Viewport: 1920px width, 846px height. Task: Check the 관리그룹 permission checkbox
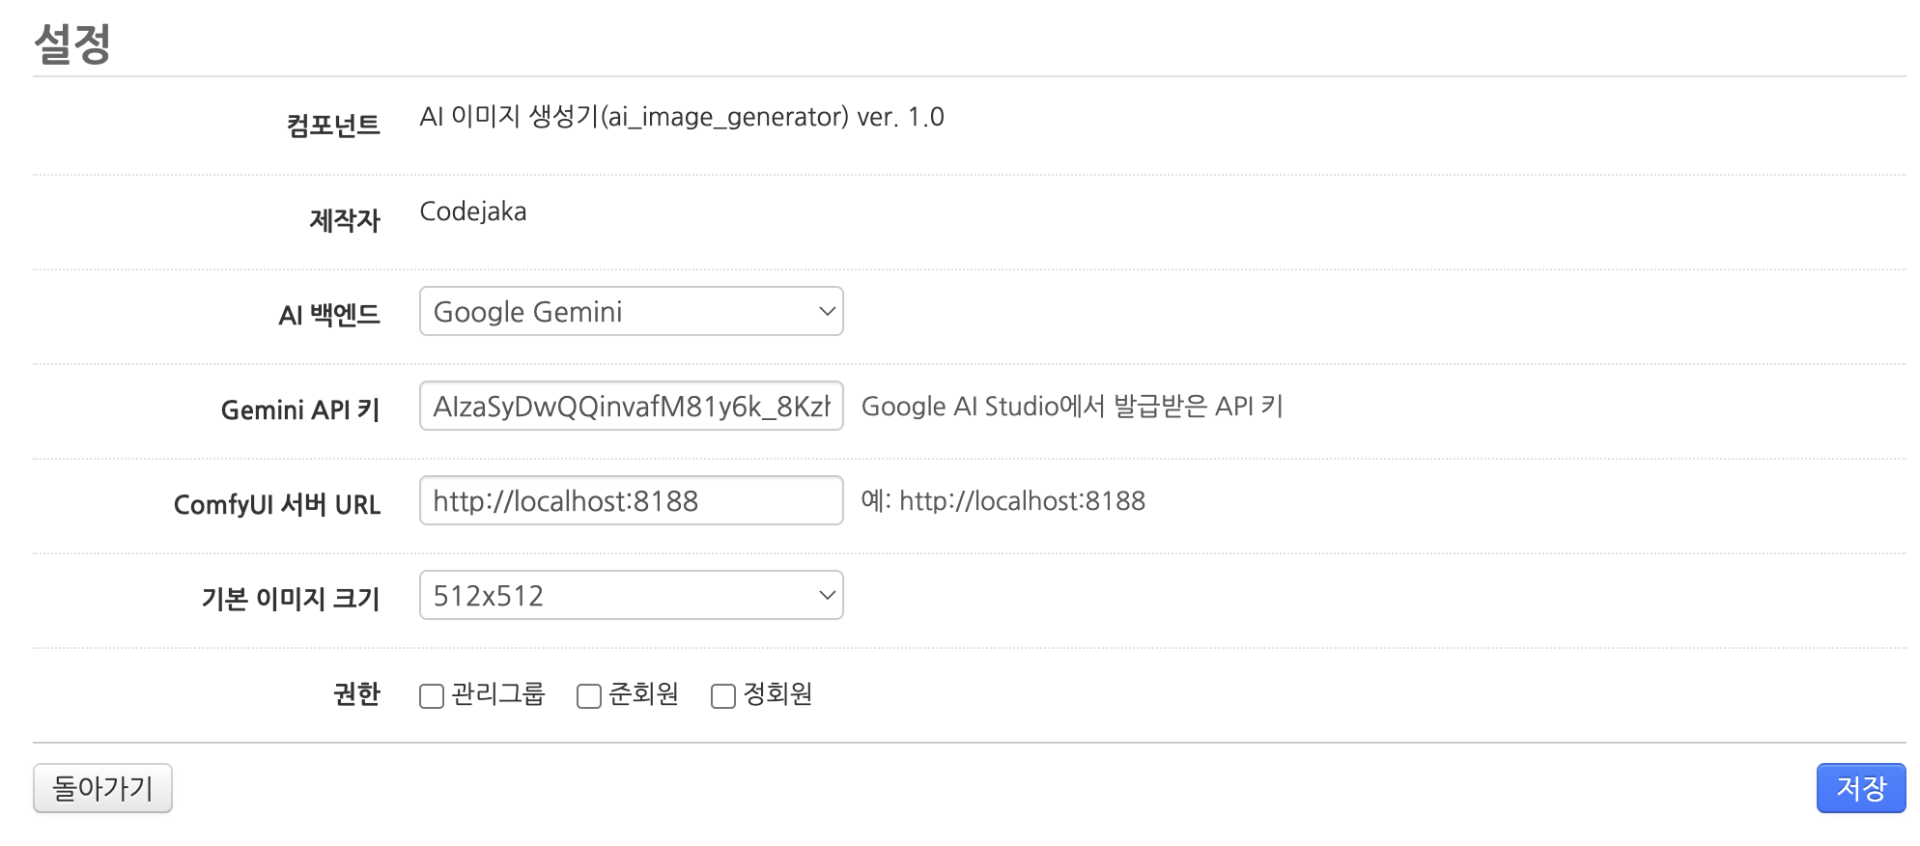(x=431, y=696)
